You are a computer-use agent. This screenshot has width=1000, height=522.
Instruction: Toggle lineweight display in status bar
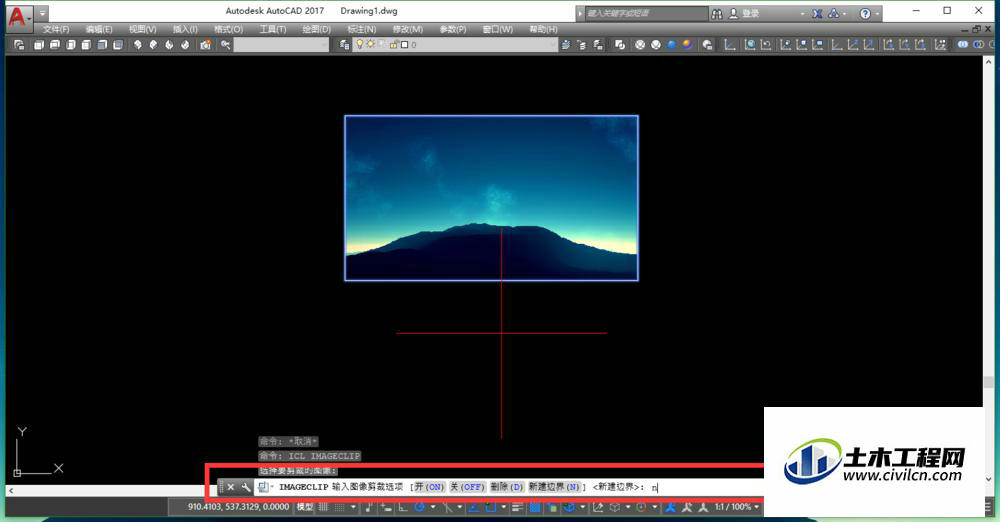point(517,507)
